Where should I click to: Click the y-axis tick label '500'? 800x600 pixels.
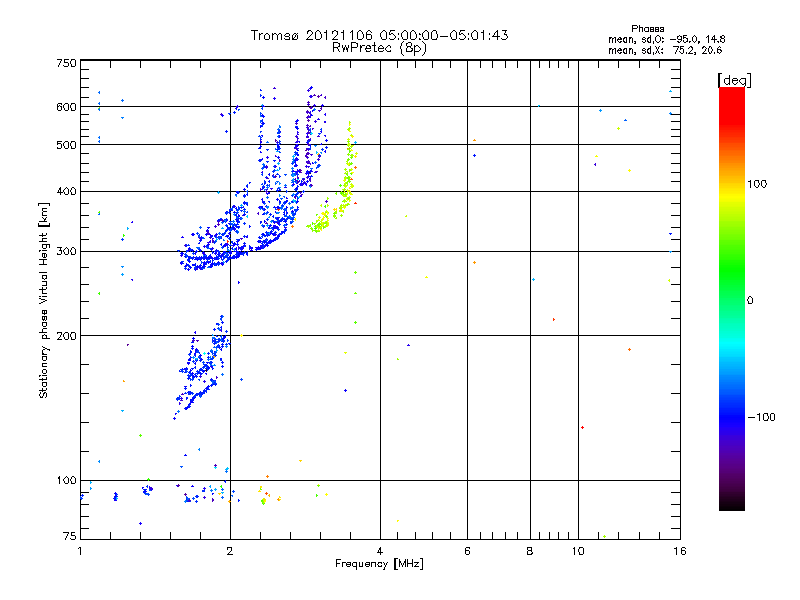pyautogui.click(x=66, y=145)
